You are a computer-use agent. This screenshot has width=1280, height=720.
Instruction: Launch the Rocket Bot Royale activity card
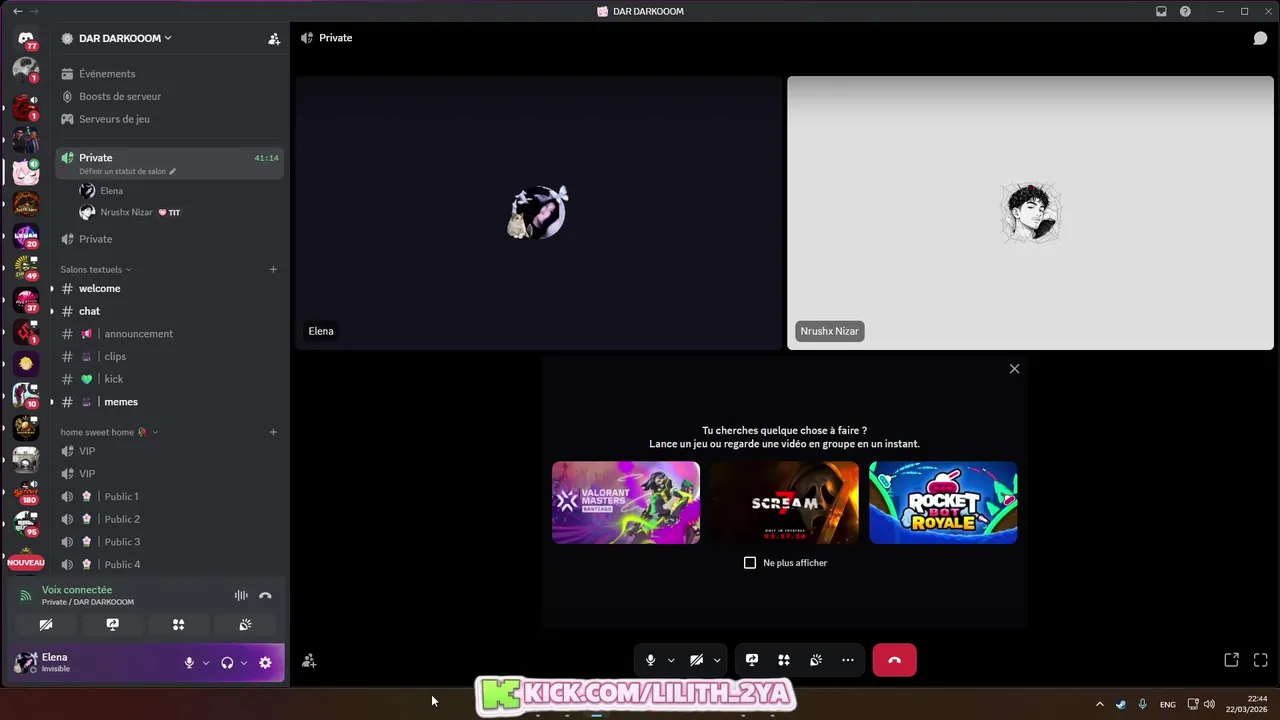pyautogui.click(x=943, y=502)
